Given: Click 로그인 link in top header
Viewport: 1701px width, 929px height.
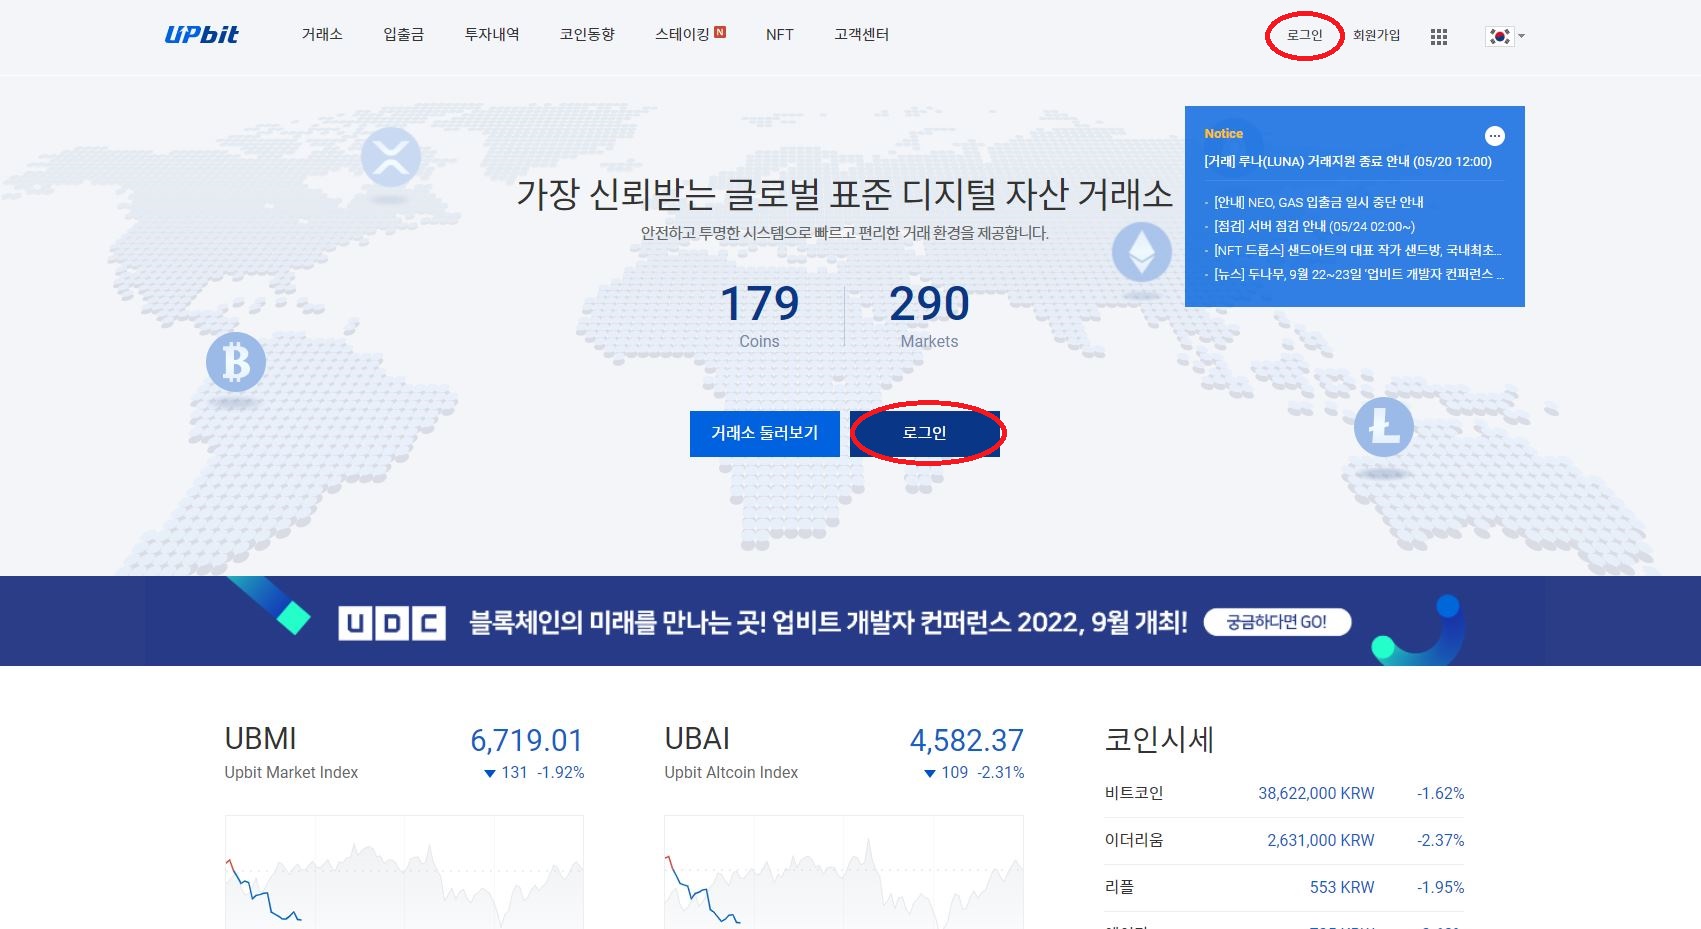Looking at the screenshot, I should click(x=1304, y=36).
